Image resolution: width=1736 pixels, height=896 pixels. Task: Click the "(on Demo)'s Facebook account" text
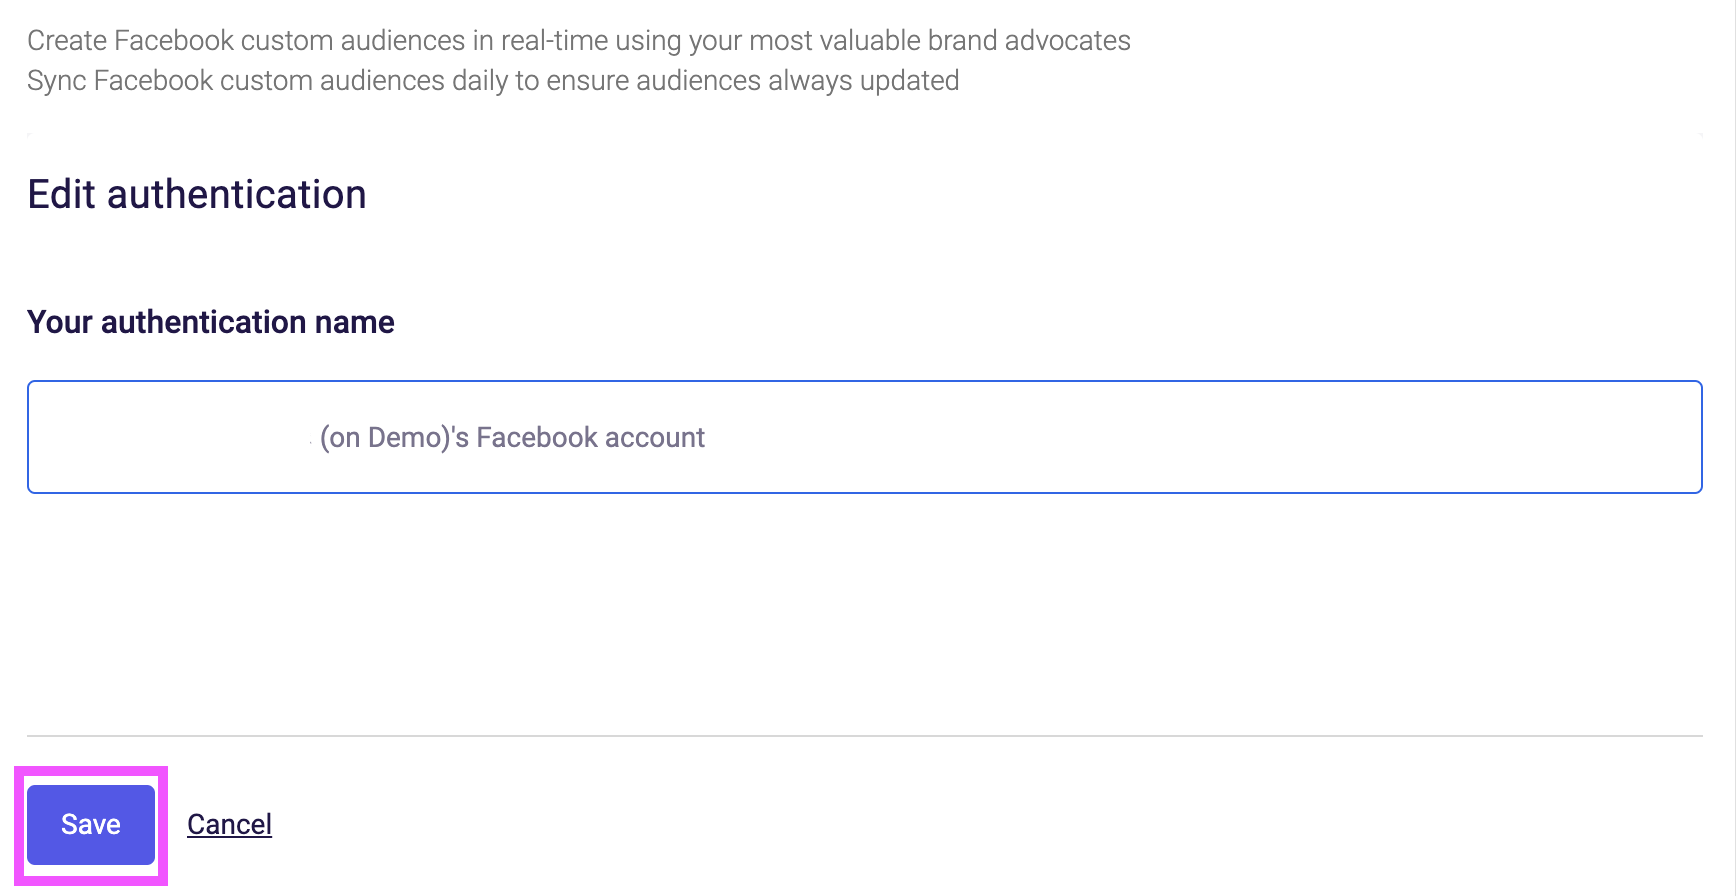(x=512, y=438)
